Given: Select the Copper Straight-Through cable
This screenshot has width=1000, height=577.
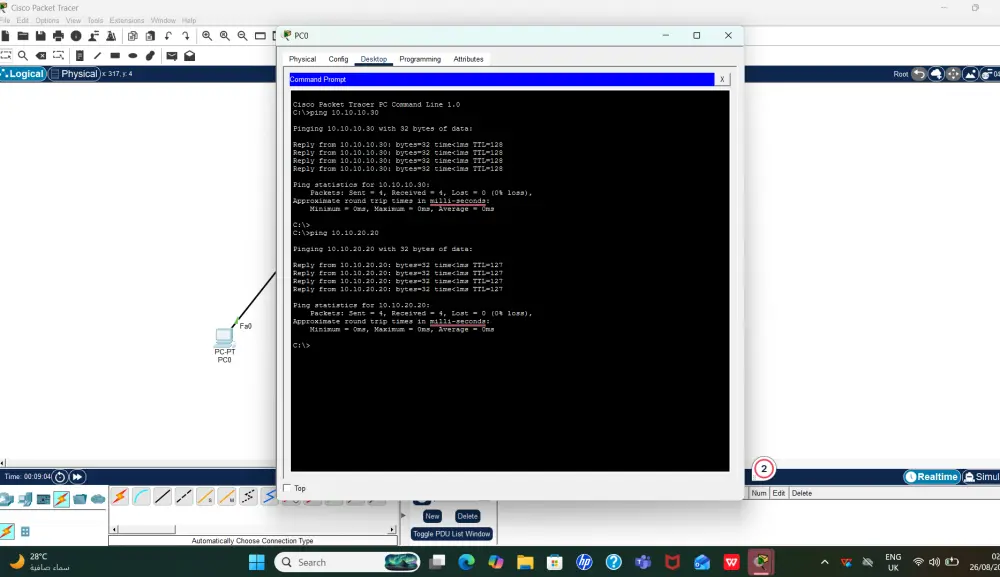Looking at the screenshot, I should 163,497.
